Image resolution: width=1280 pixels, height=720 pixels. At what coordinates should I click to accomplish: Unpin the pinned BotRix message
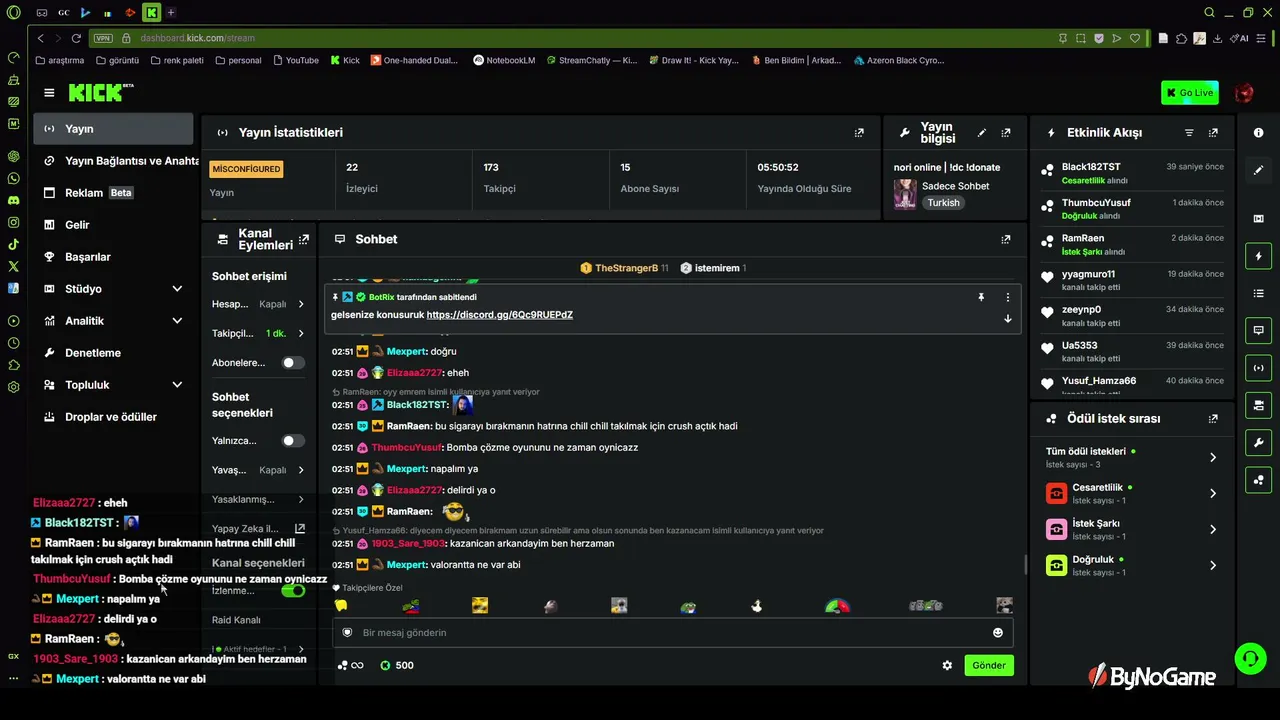coord(981,297)
